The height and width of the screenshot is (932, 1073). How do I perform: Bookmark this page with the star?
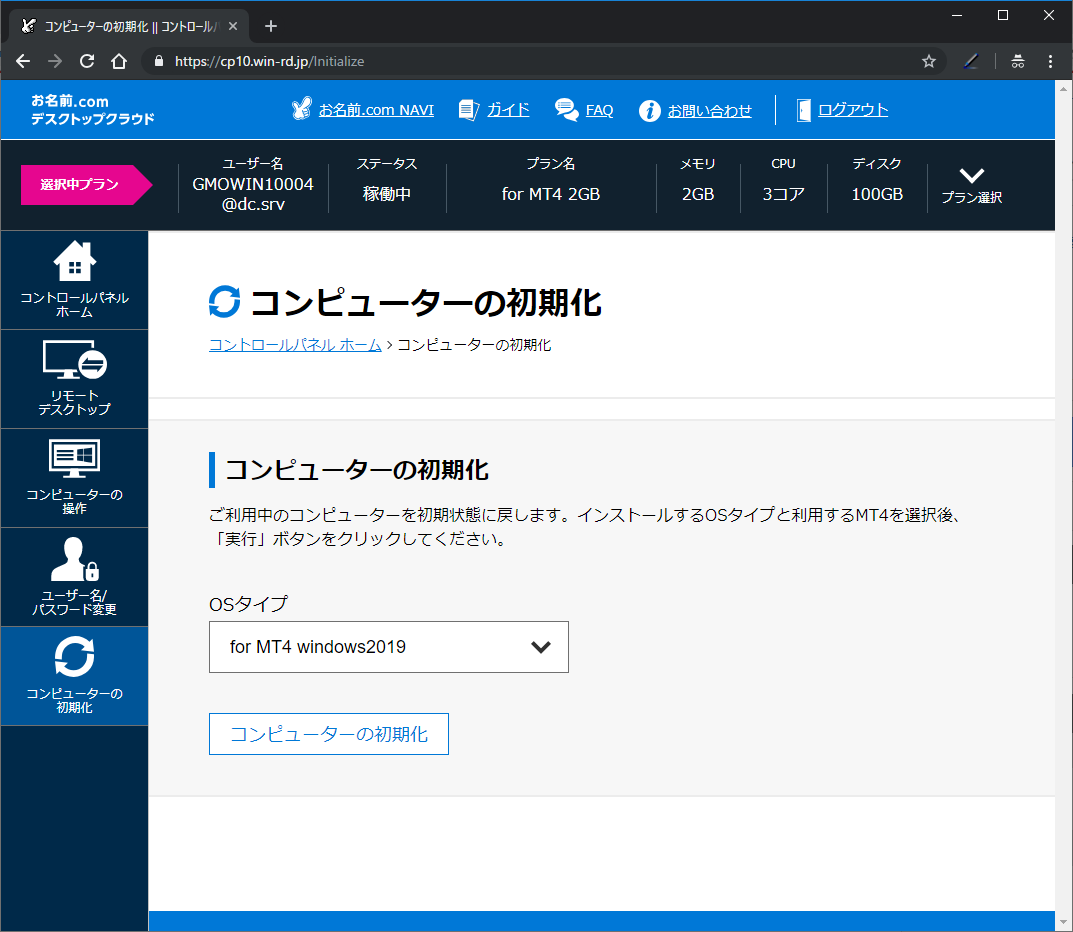(929, 62)
